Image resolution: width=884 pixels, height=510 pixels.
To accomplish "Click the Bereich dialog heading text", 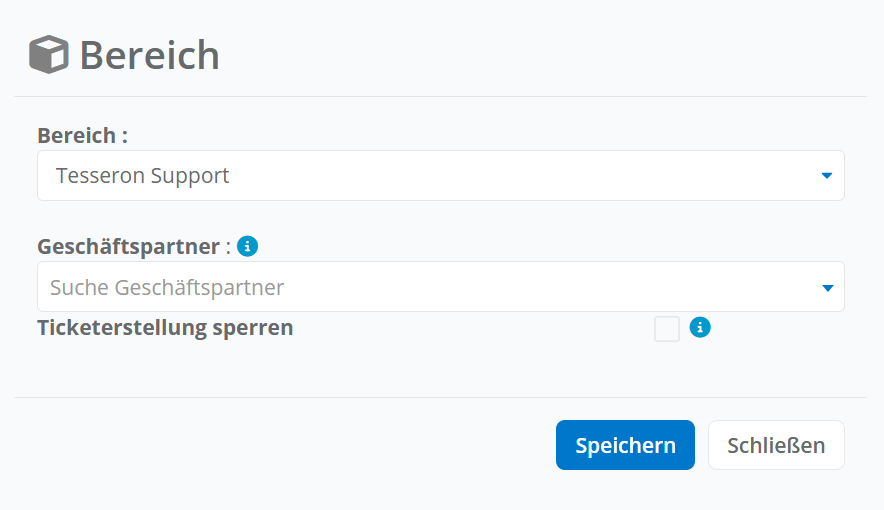I will (x=149, y=54).
